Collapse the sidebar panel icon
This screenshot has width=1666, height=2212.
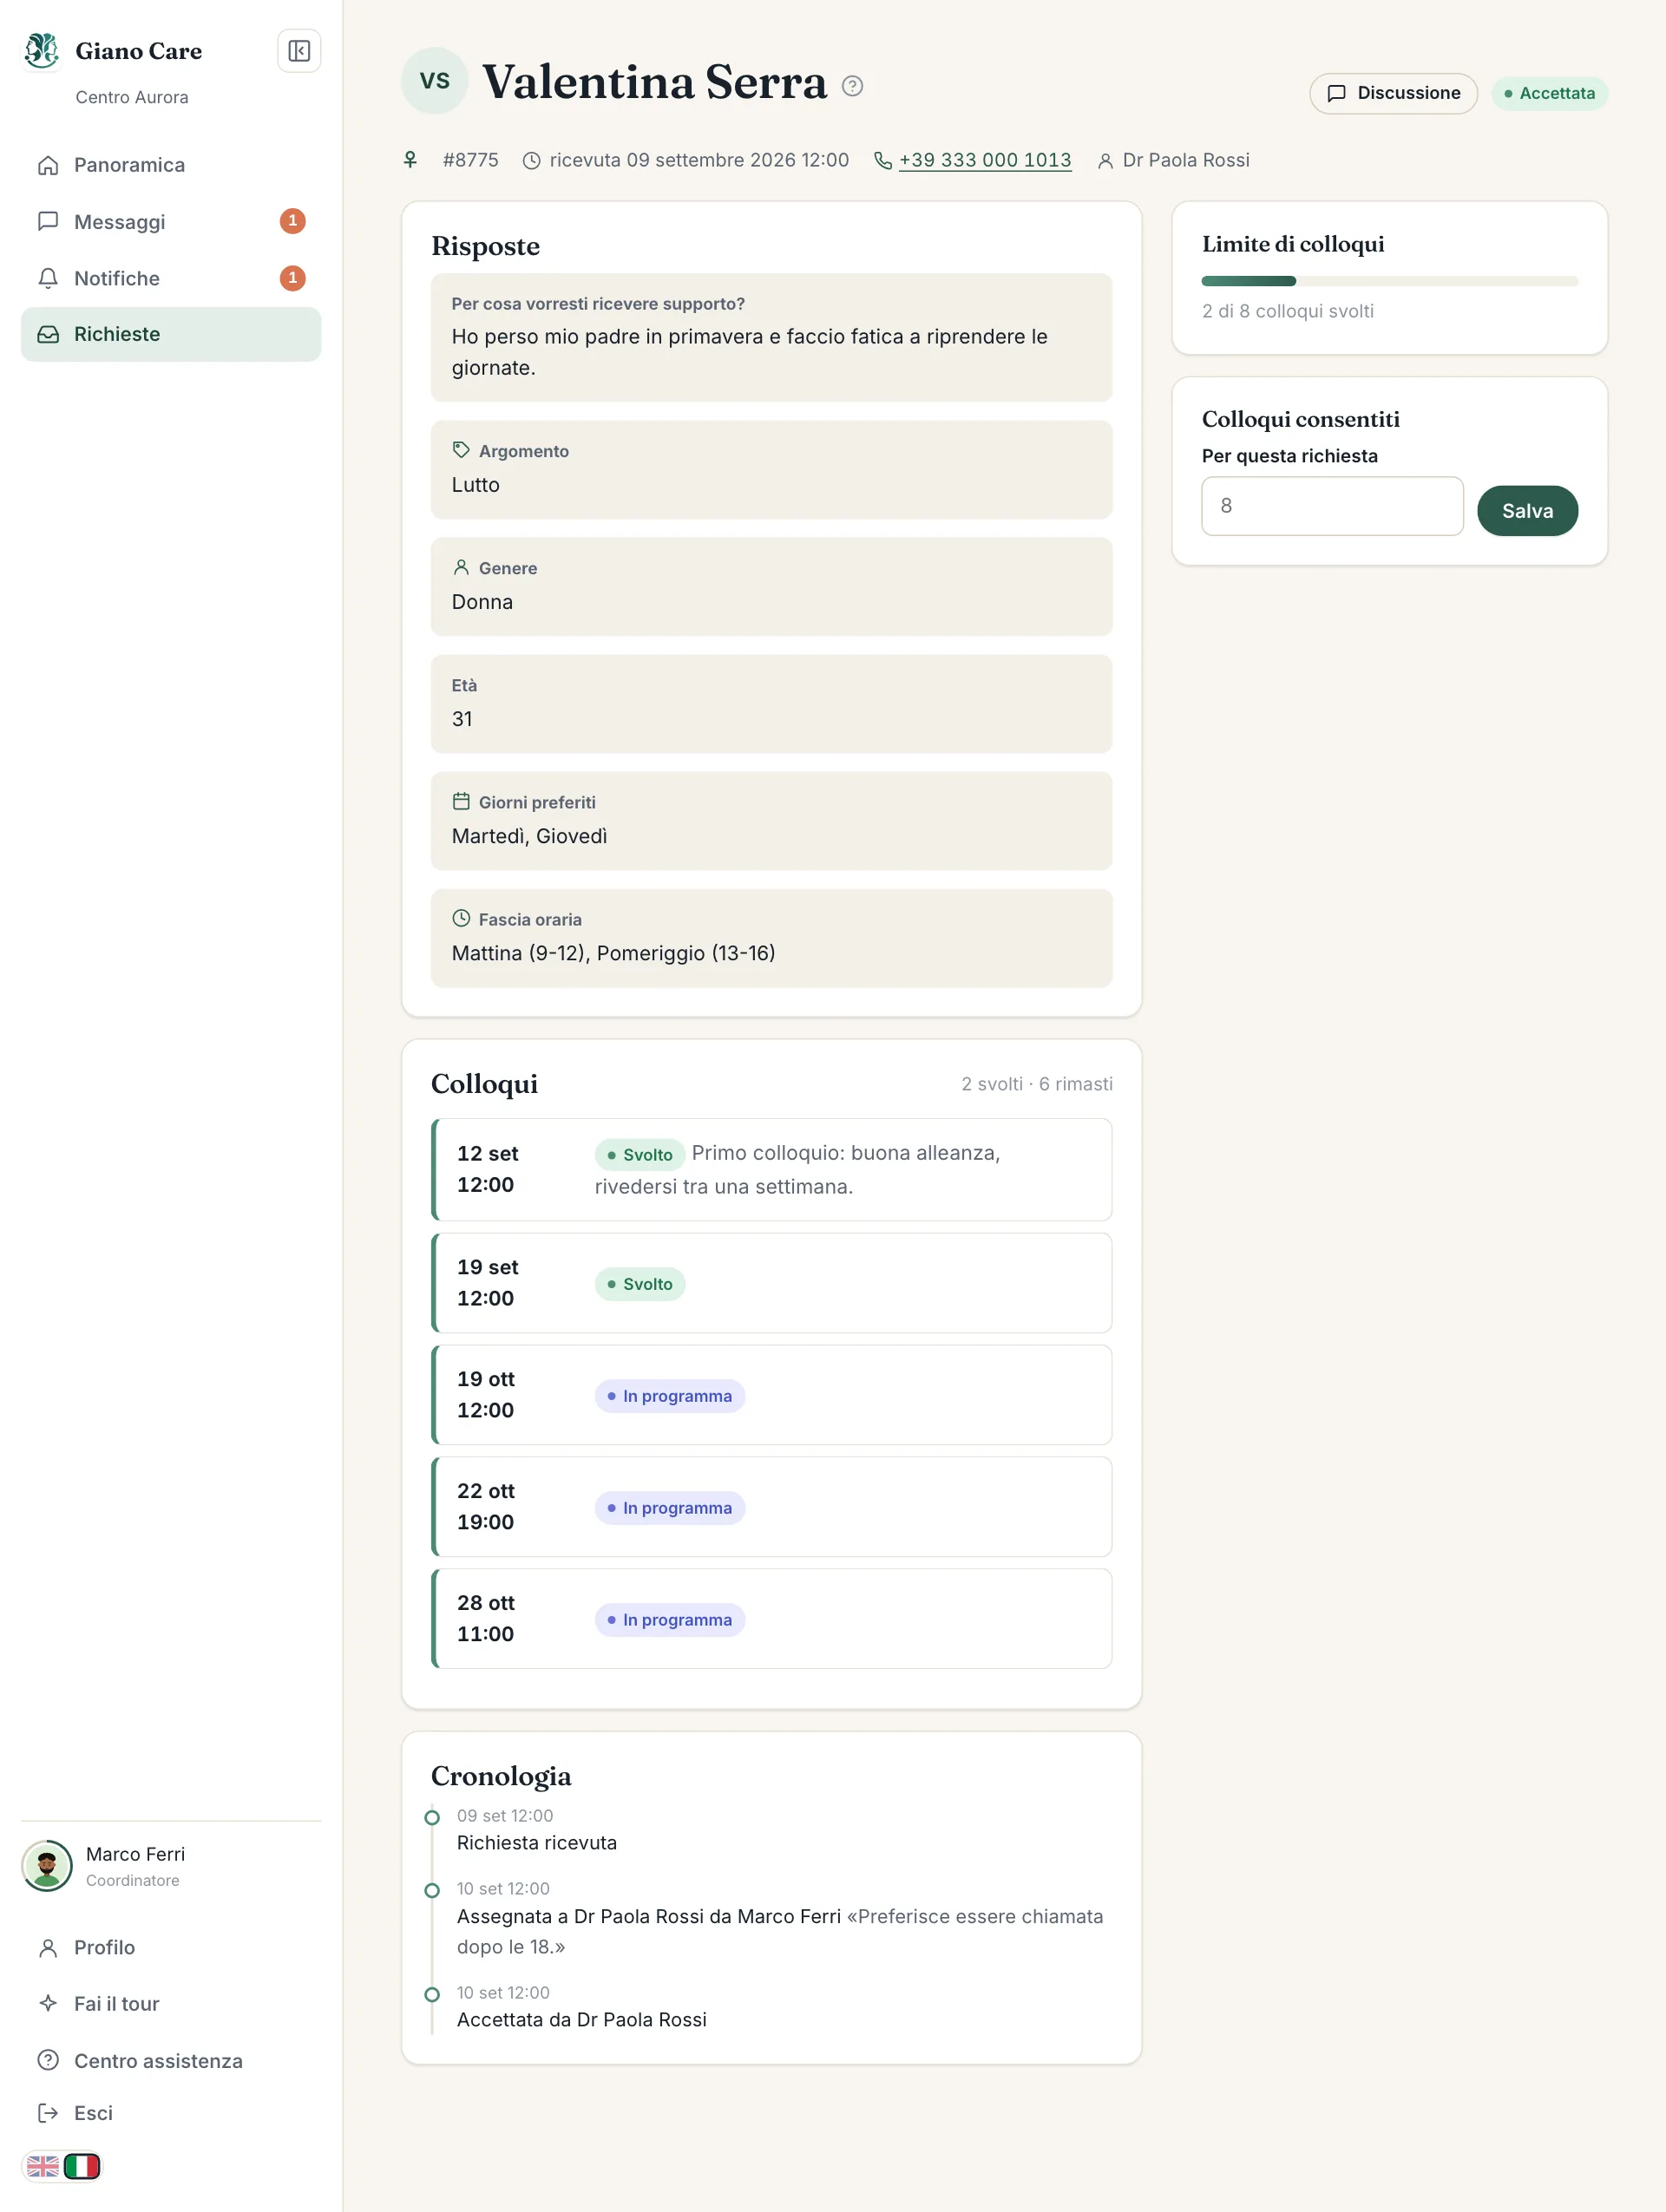[298, 51]
